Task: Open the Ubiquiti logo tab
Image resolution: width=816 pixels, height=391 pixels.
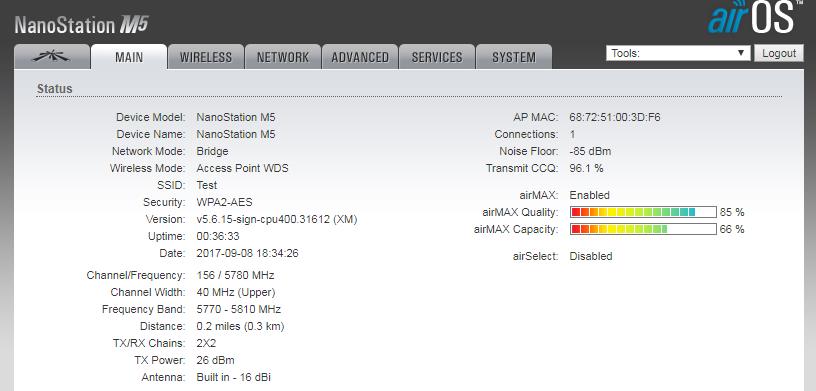Action: tap(52, 57)
